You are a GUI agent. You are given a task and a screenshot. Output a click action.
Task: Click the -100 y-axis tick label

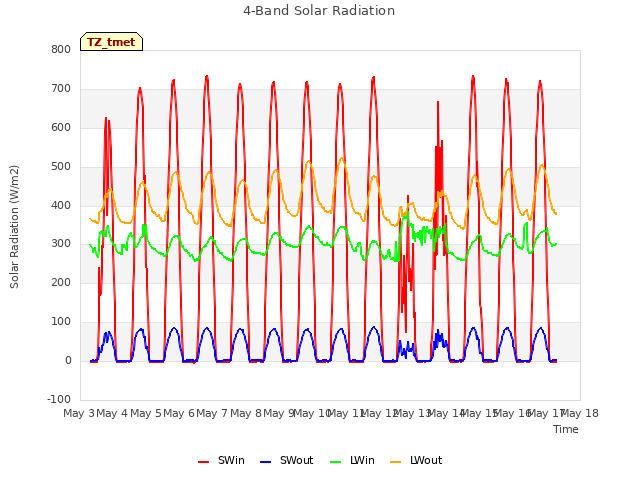tap(59, 399)
